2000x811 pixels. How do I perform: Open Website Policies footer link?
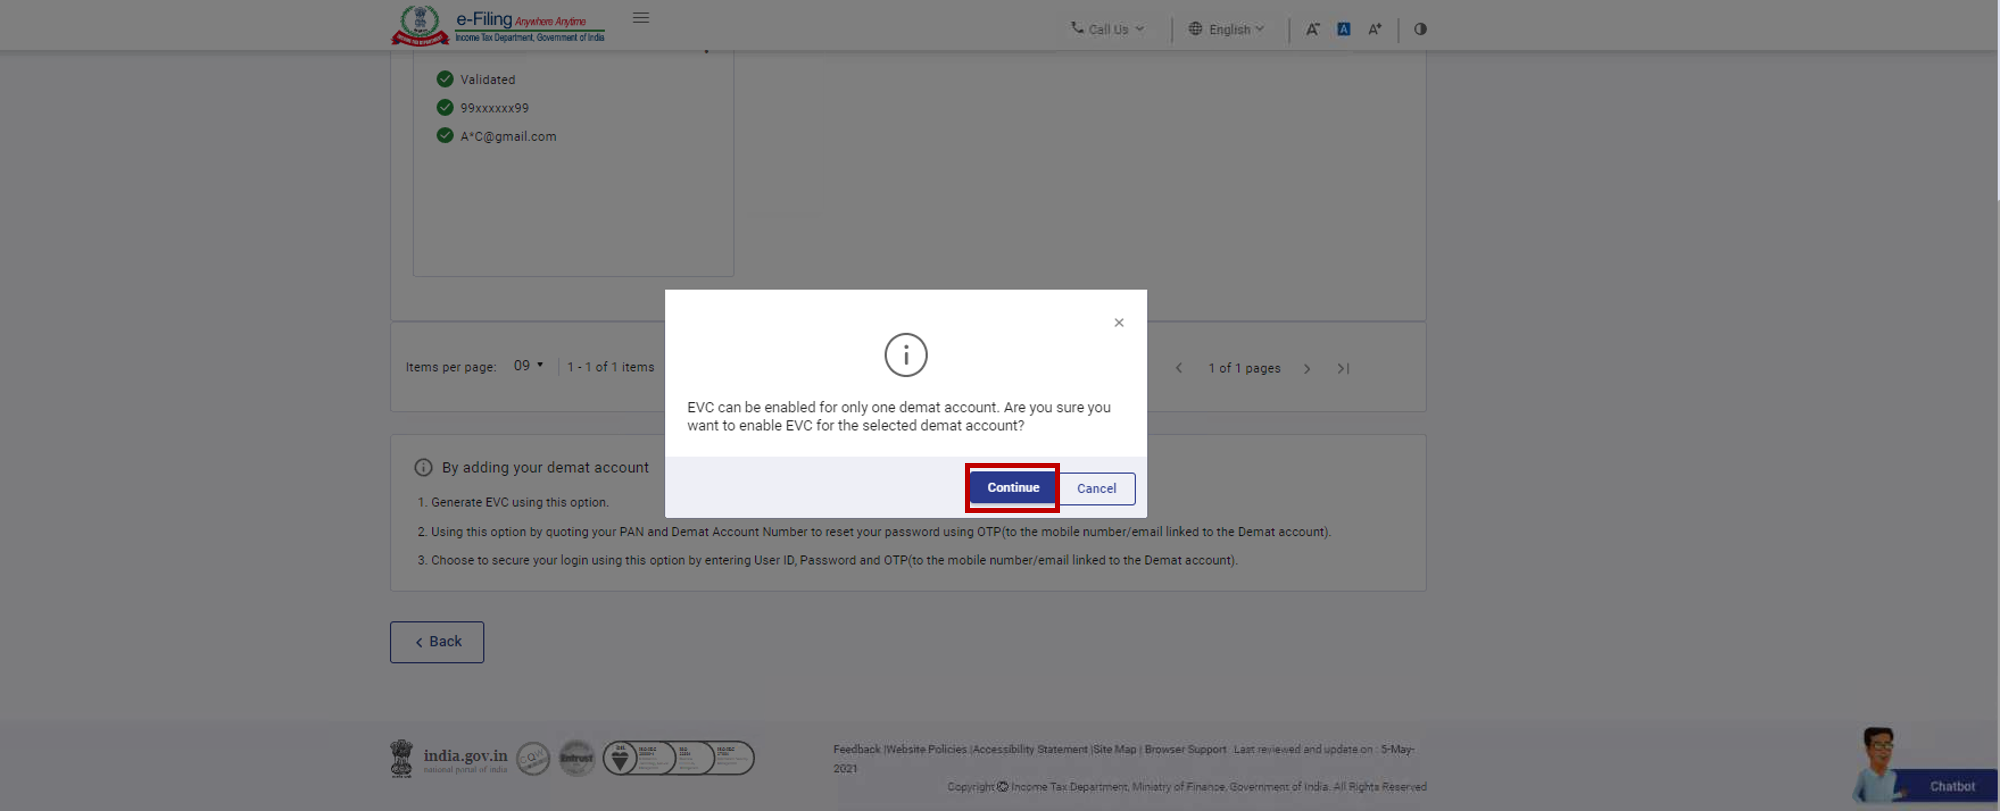point(926,749)
